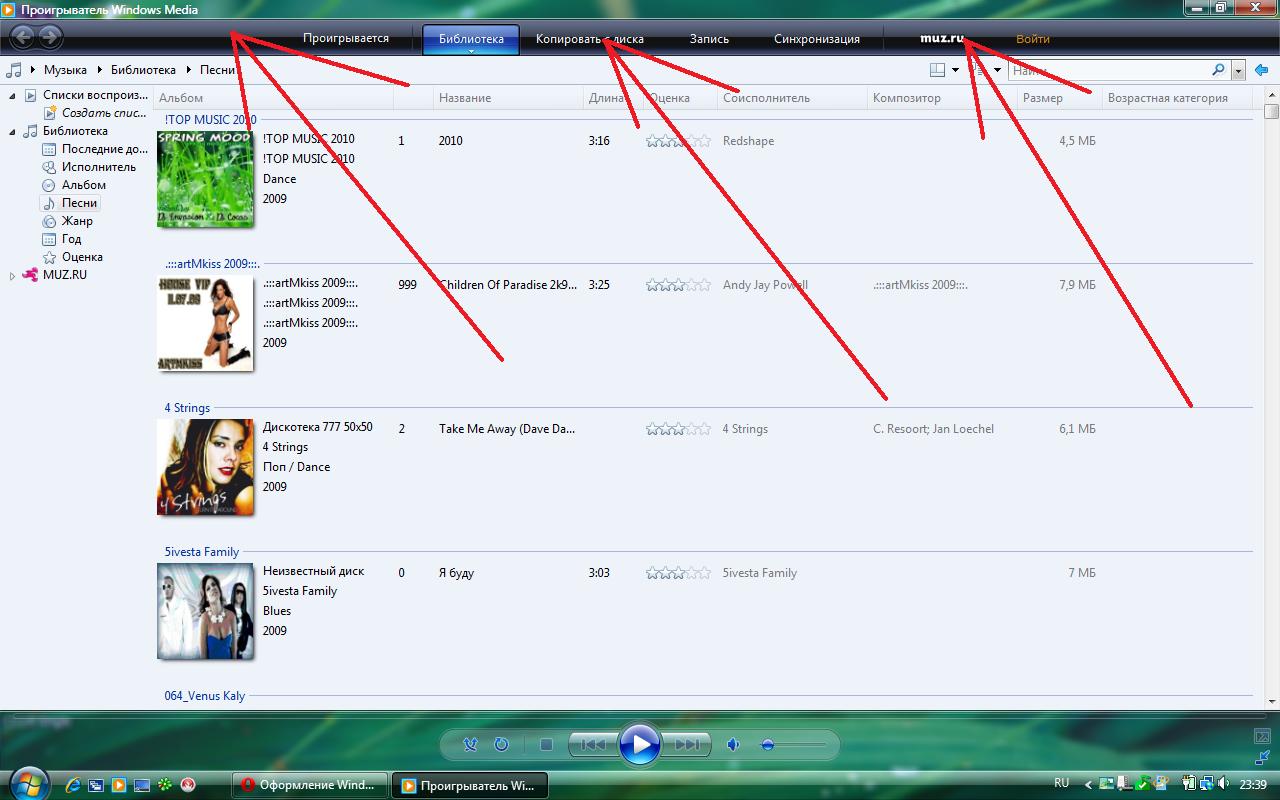
Task: Click the 4 Strings album cover
Action: [205, 467]
